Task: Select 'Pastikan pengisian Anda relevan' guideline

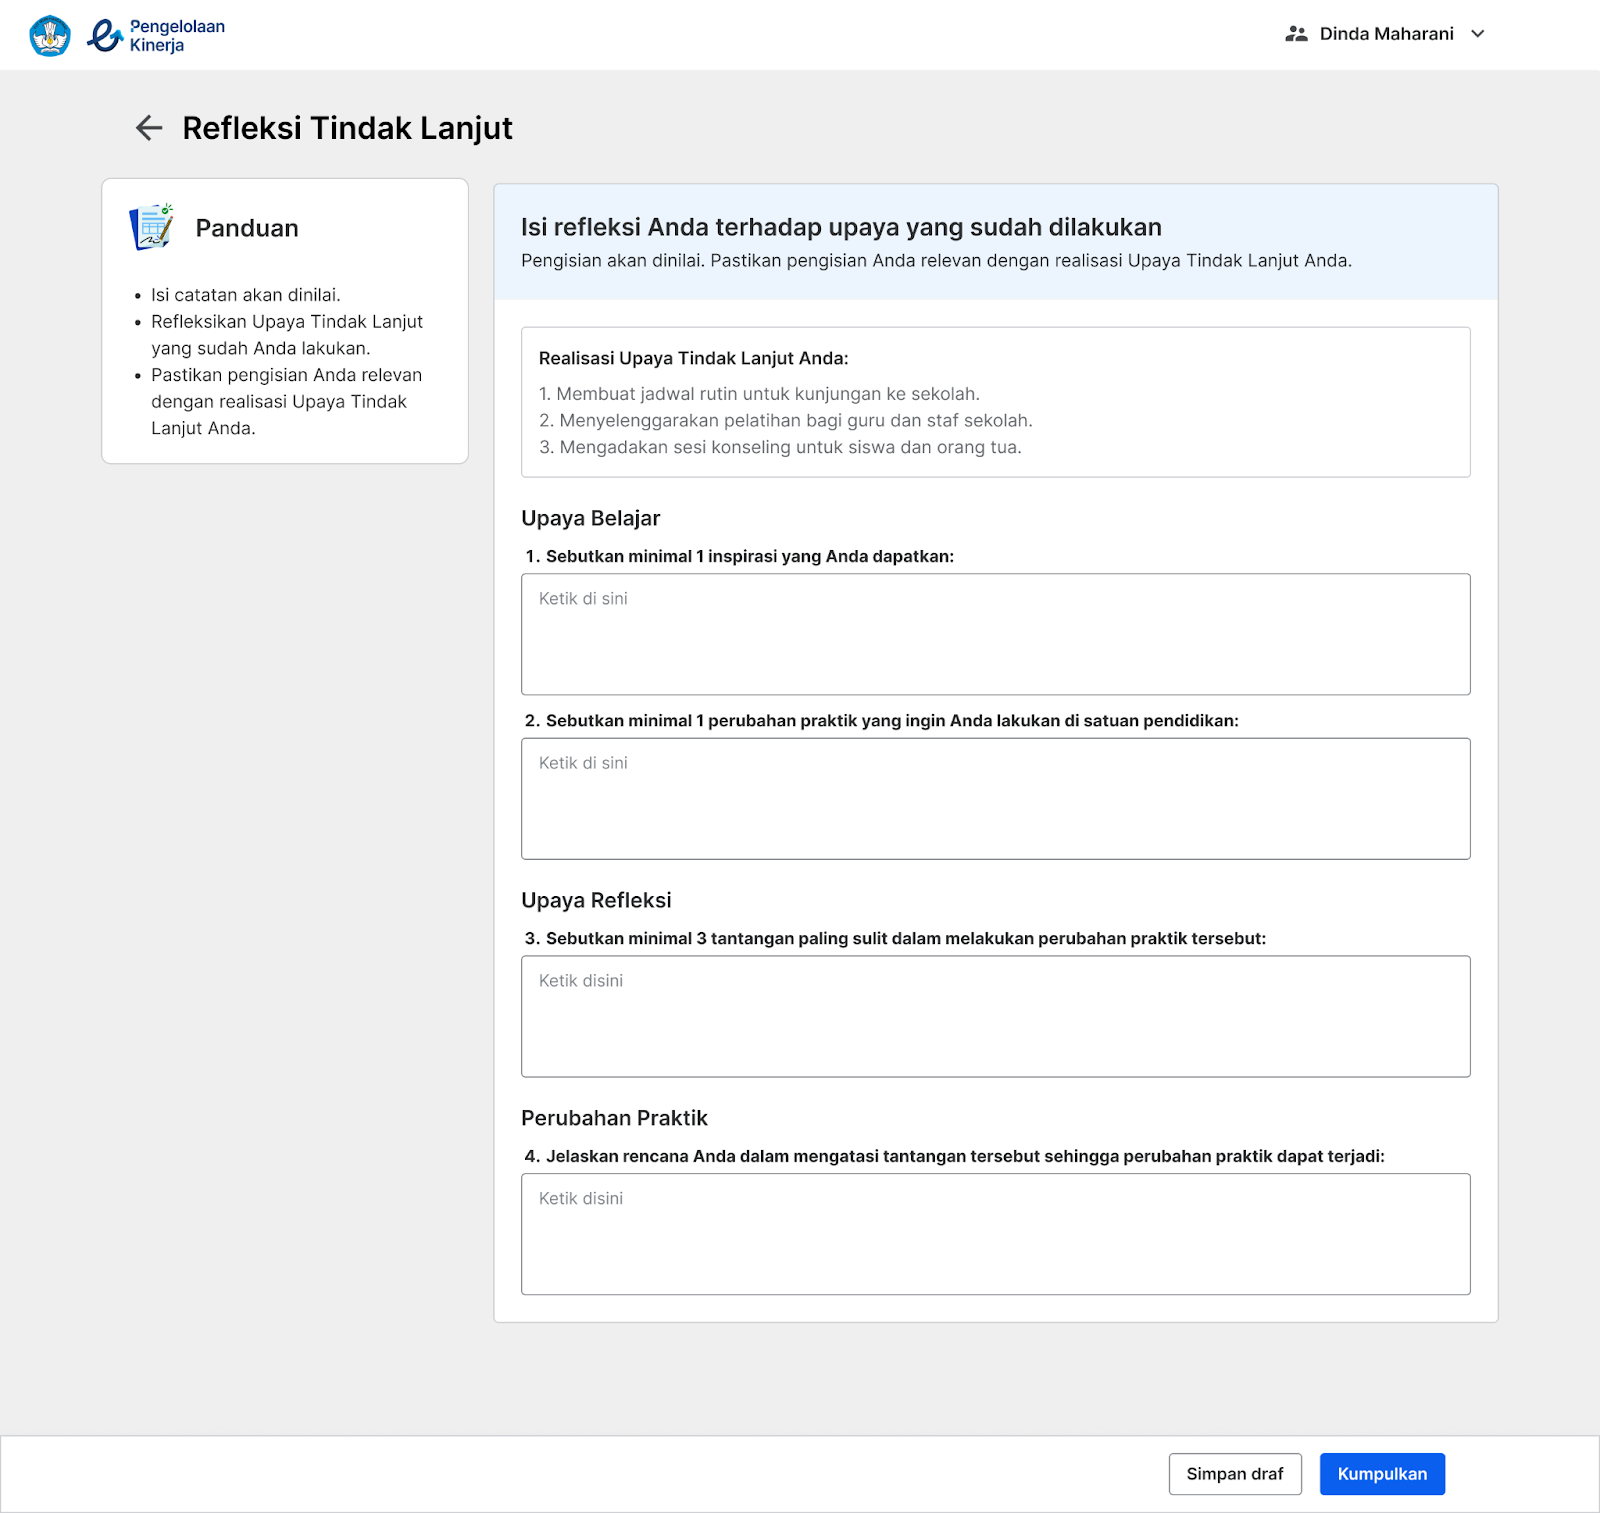Action: point(287,401)
